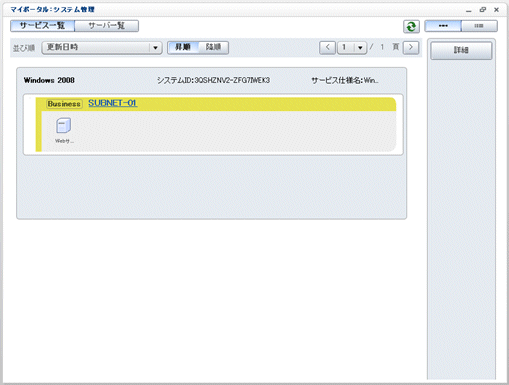Choose 昇順 ascending sort order
Viewport: 509px width, 385px height.
pyautogui.click(x=183, y=47)
